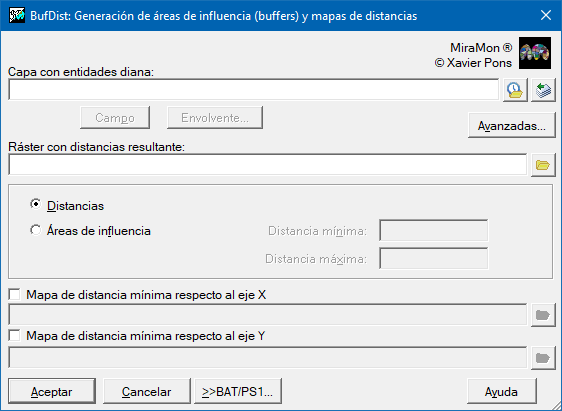Click the Envolvente... button
562x411 pixels.
pos(215,118)
